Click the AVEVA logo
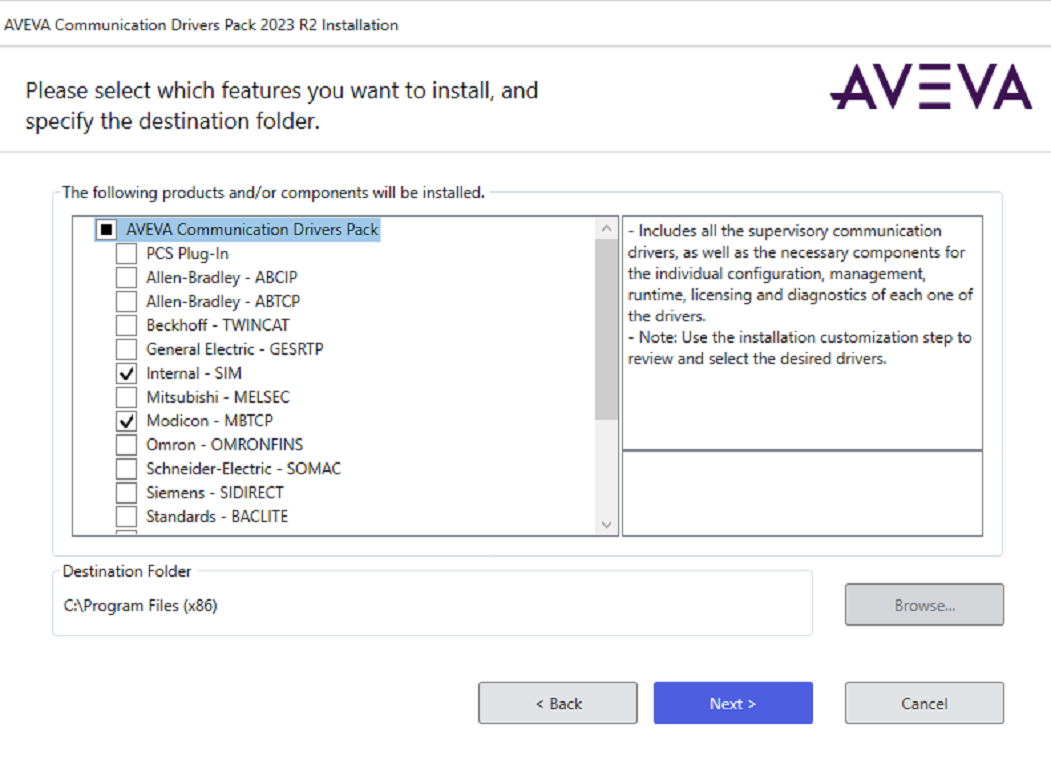The width and height of the screenshot is (1051, 767). click(931, 87)
